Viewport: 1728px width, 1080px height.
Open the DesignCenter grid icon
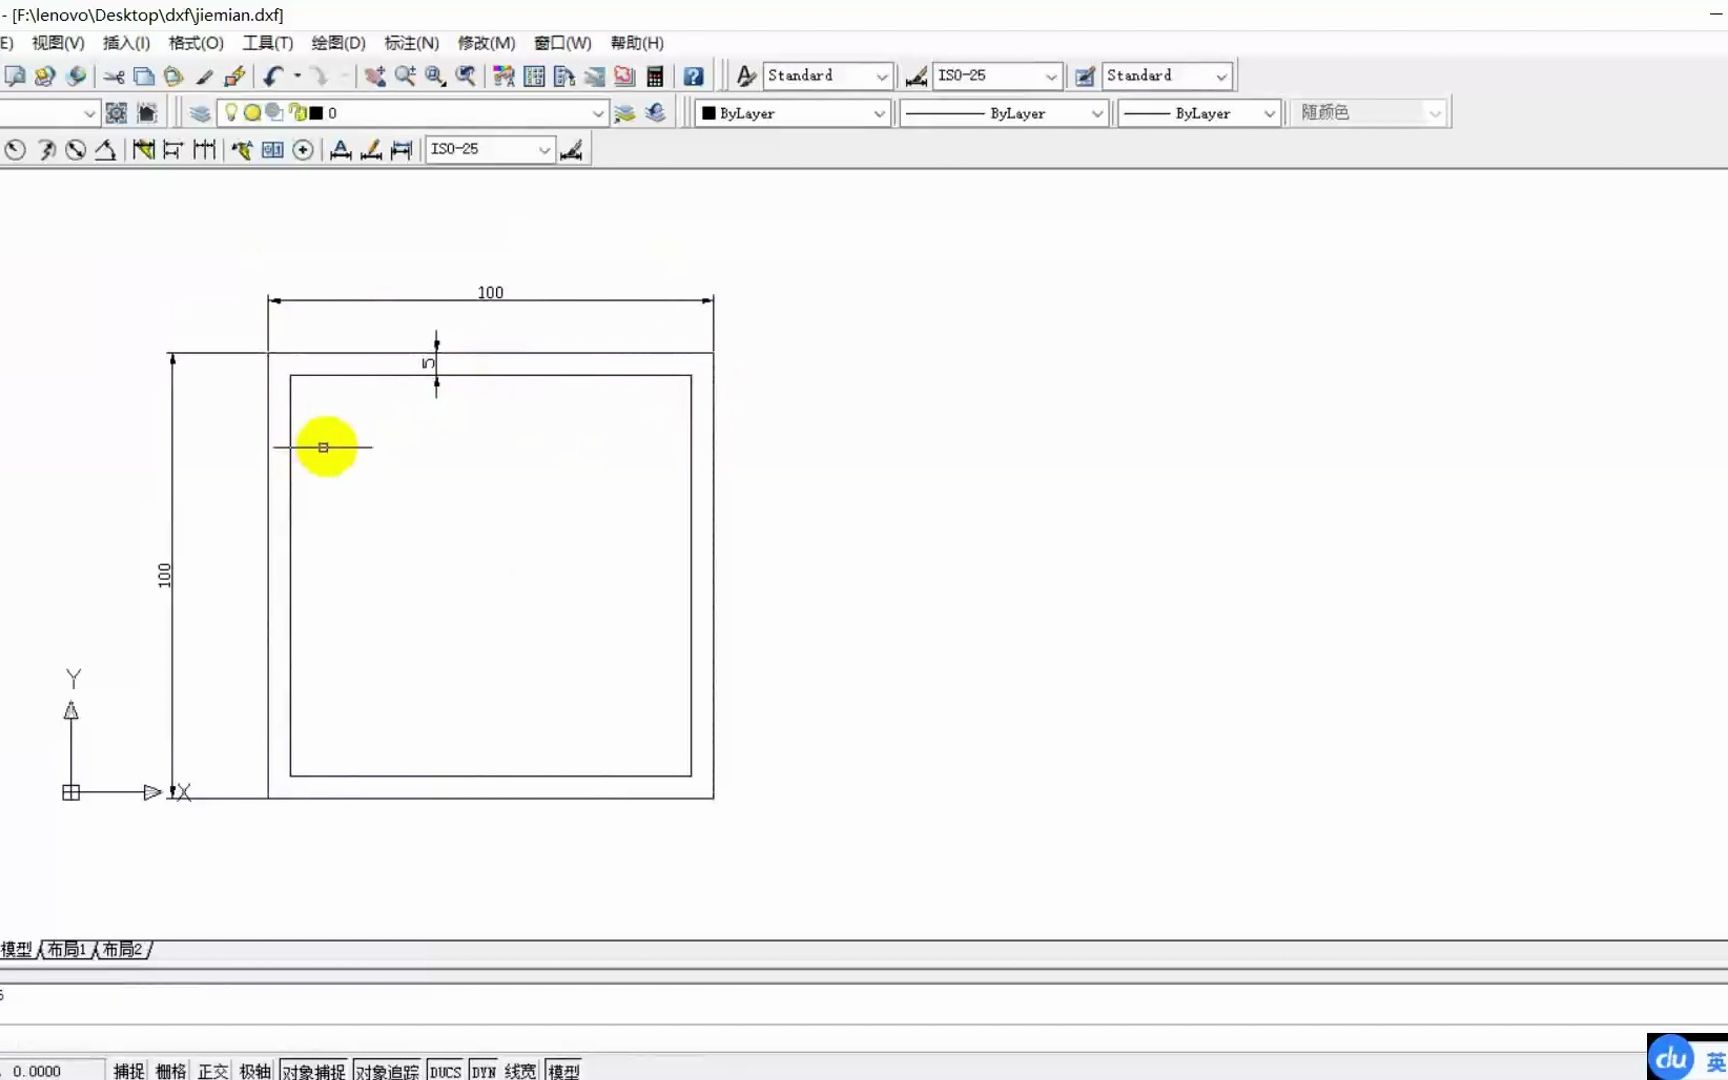(x=534, y=76)
